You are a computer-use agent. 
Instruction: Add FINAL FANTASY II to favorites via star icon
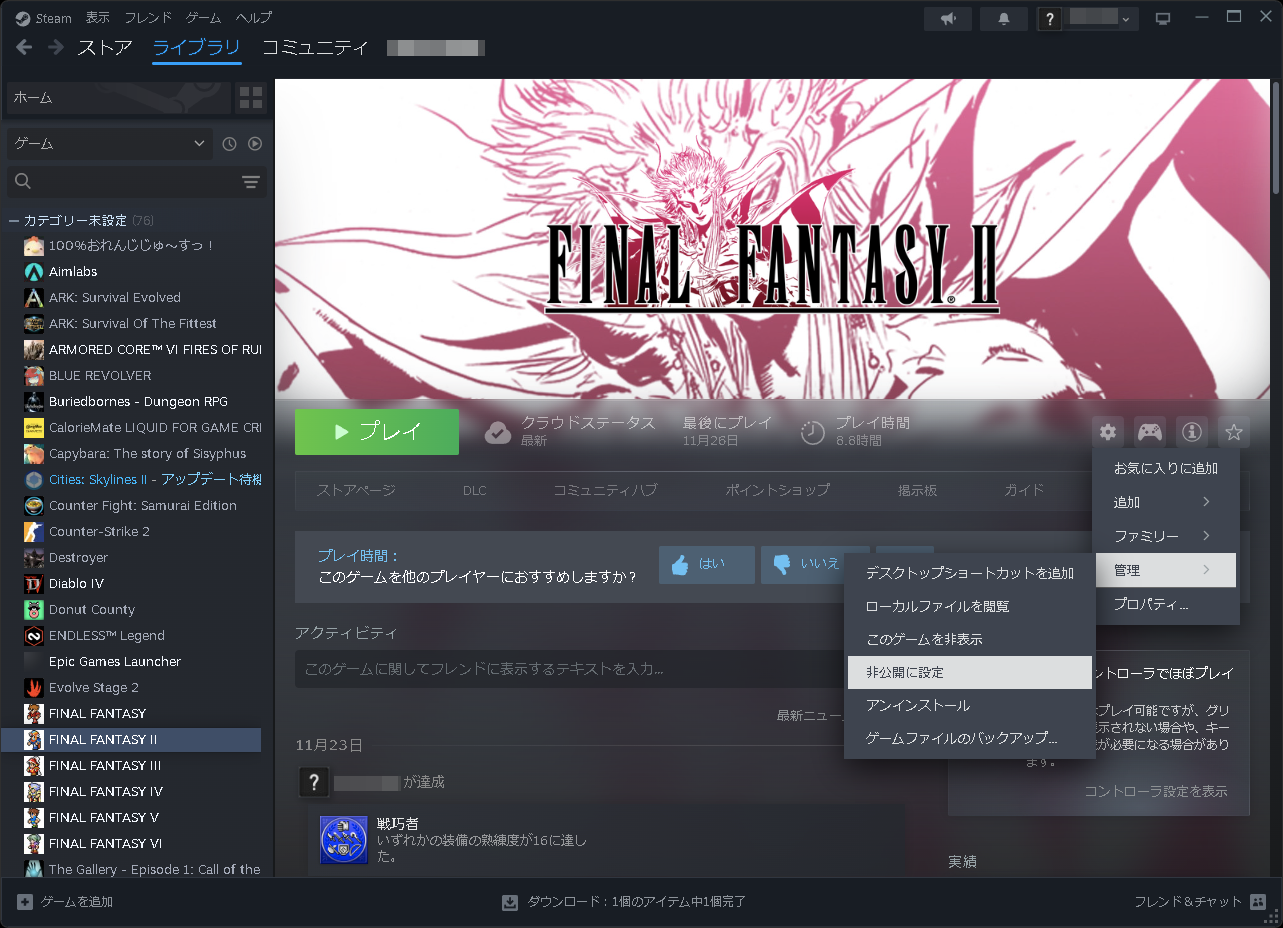[x=1233, y=431]
